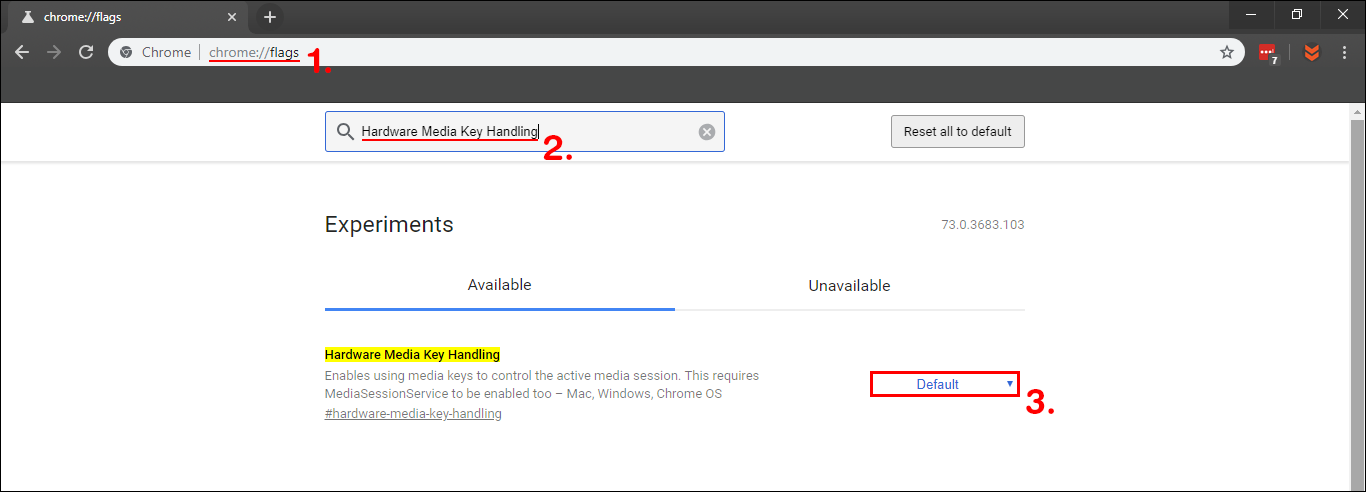Open Chrome's three-dot menu
The image size is (1366, 492).
pos(1344,52)
